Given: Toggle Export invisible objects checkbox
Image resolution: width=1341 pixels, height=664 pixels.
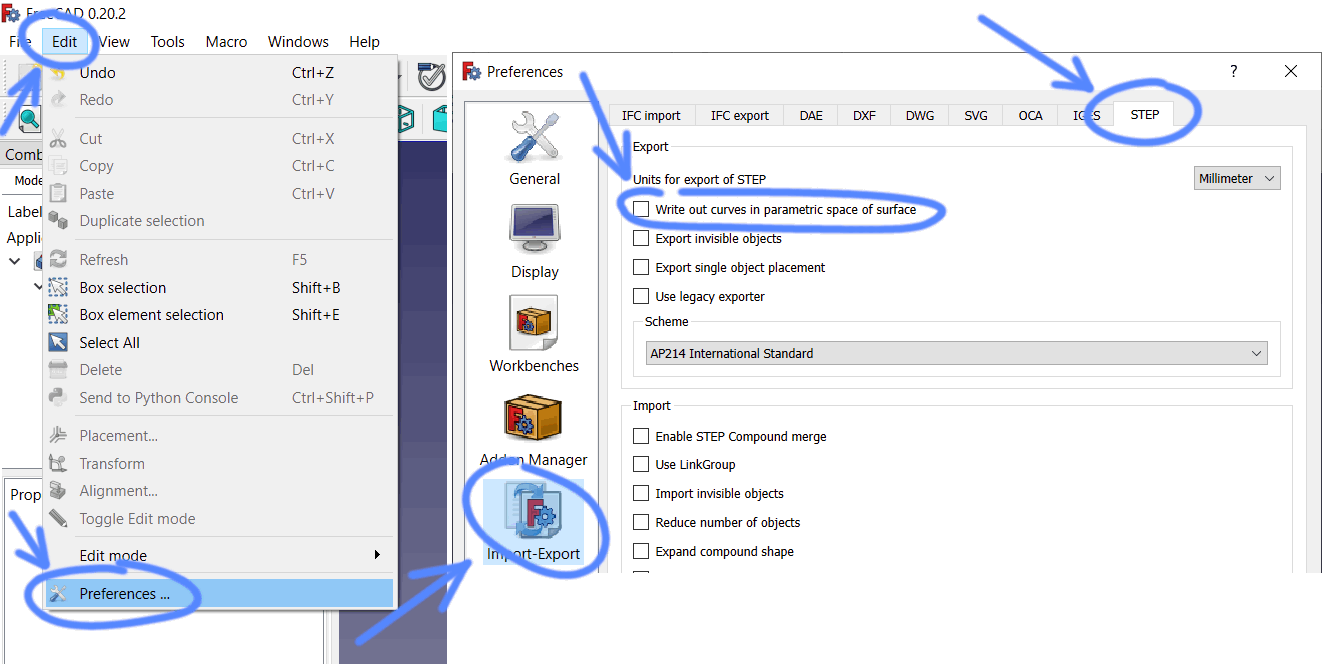Looking at the screenshot, I should click(641, 239).
